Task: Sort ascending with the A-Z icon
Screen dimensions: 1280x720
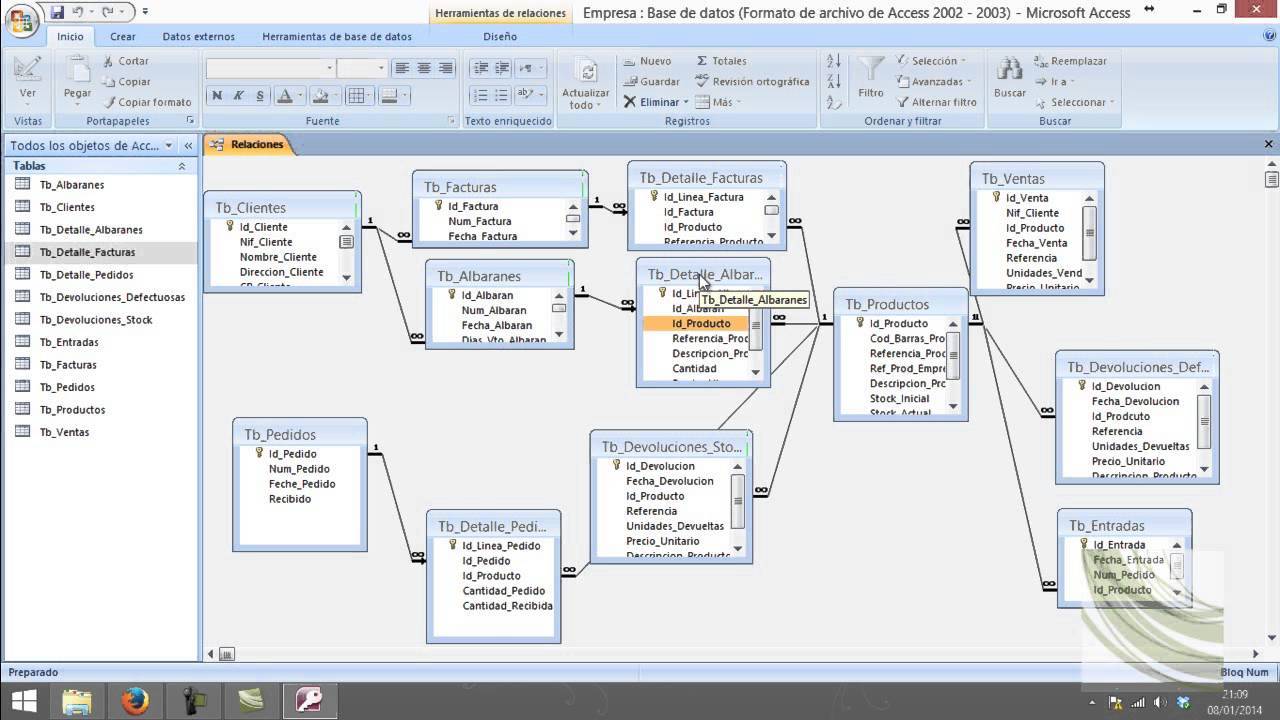Action: click(x=834, y=61)
